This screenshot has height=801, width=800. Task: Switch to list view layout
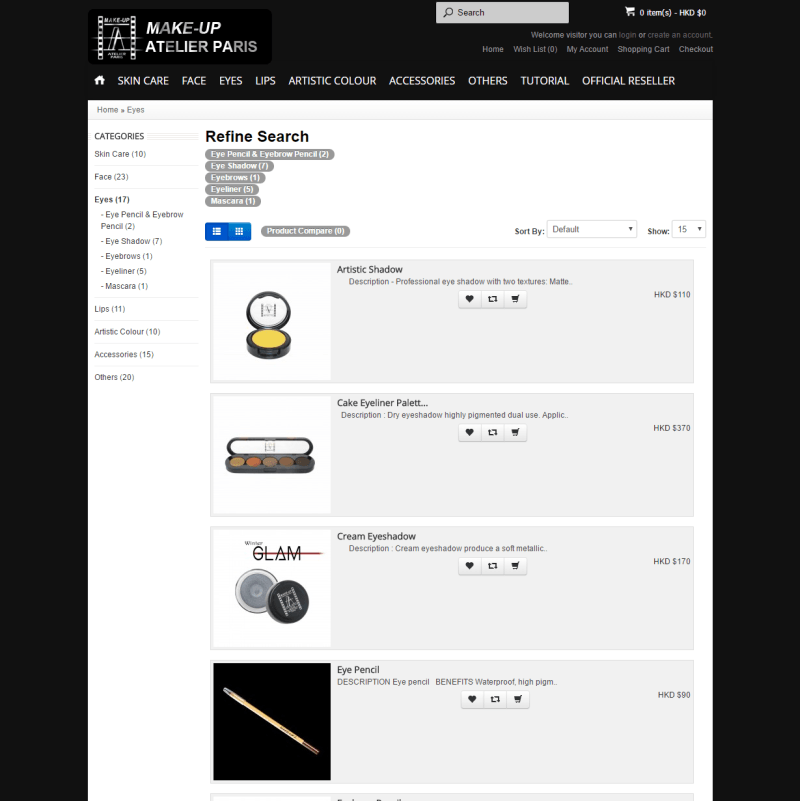(217, 231)
